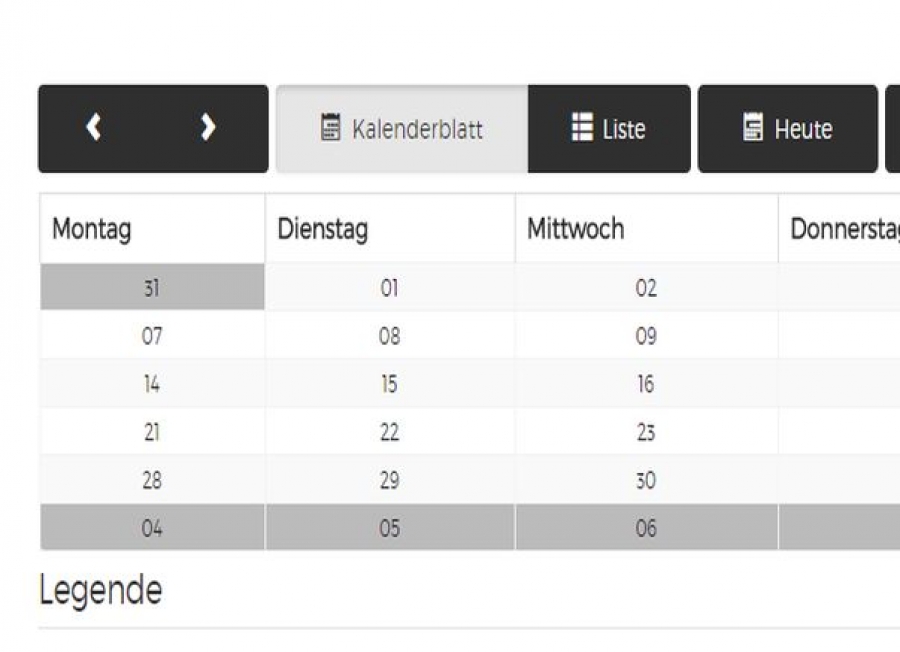
Task: Select day 01 under Dienstag
Action: 389,288
